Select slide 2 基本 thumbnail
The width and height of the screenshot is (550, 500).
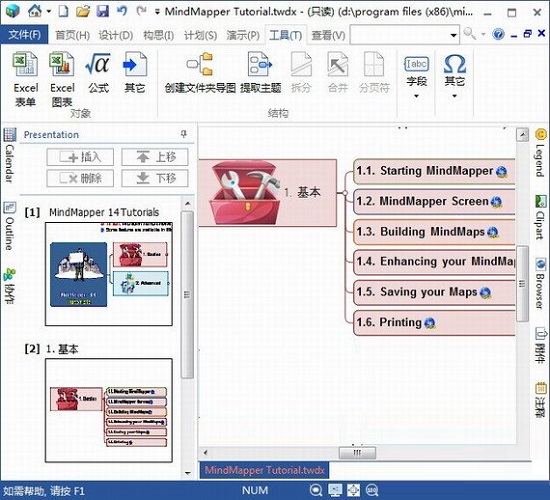pyautogui.click(x=109, y=410)
